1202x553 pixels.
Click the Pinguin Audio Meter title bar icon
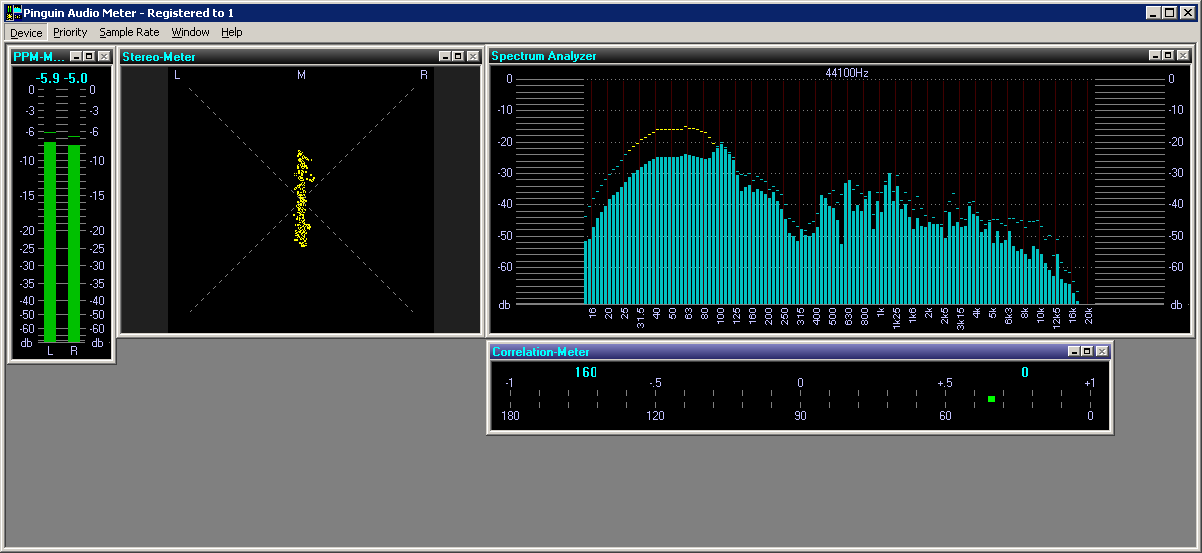pyautogui.click(x=14, y=12)
